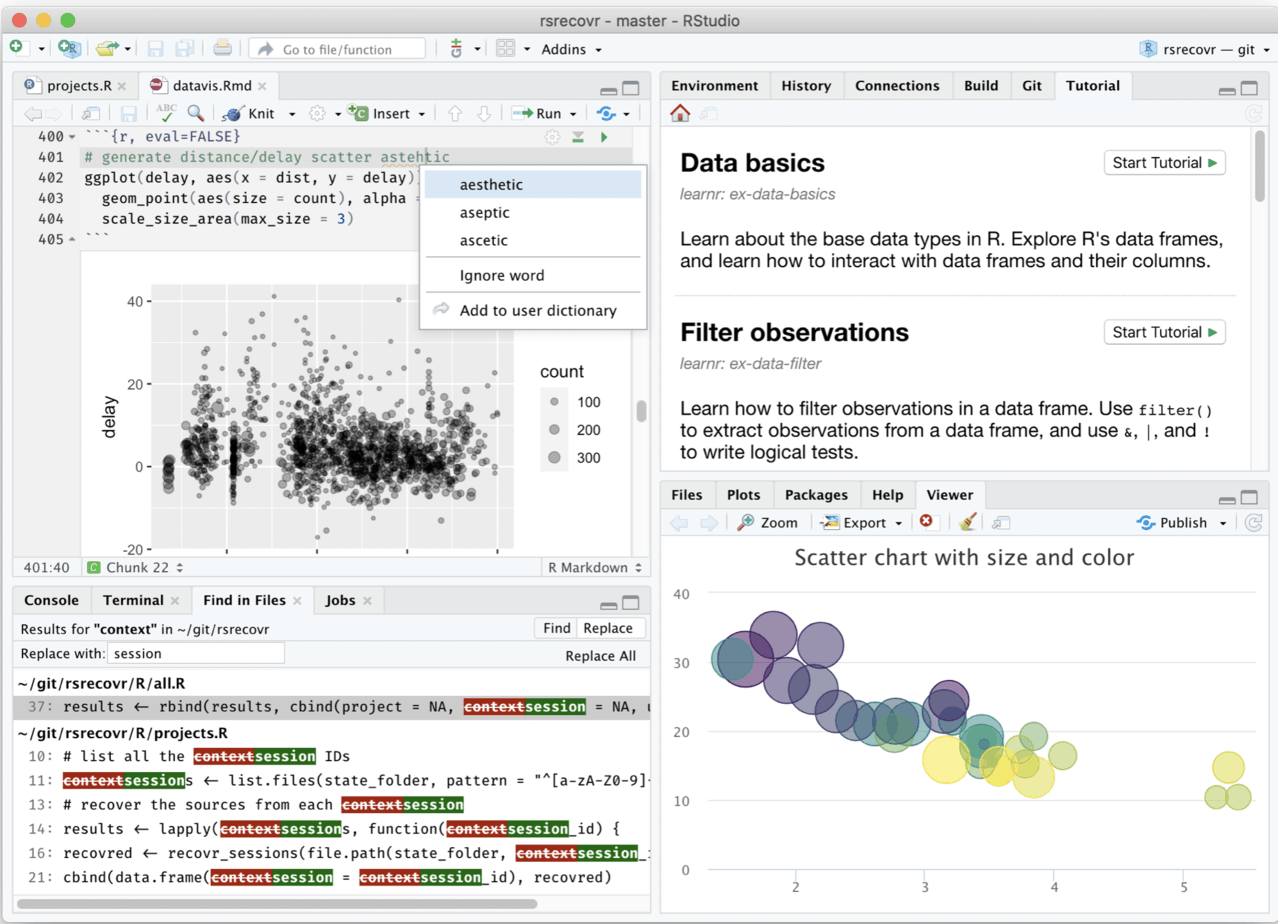This screenshot has height=924, width=1278.
Task: Start the Data basics tutorial
Action: pyautogui.click(x=1164, y=163)
